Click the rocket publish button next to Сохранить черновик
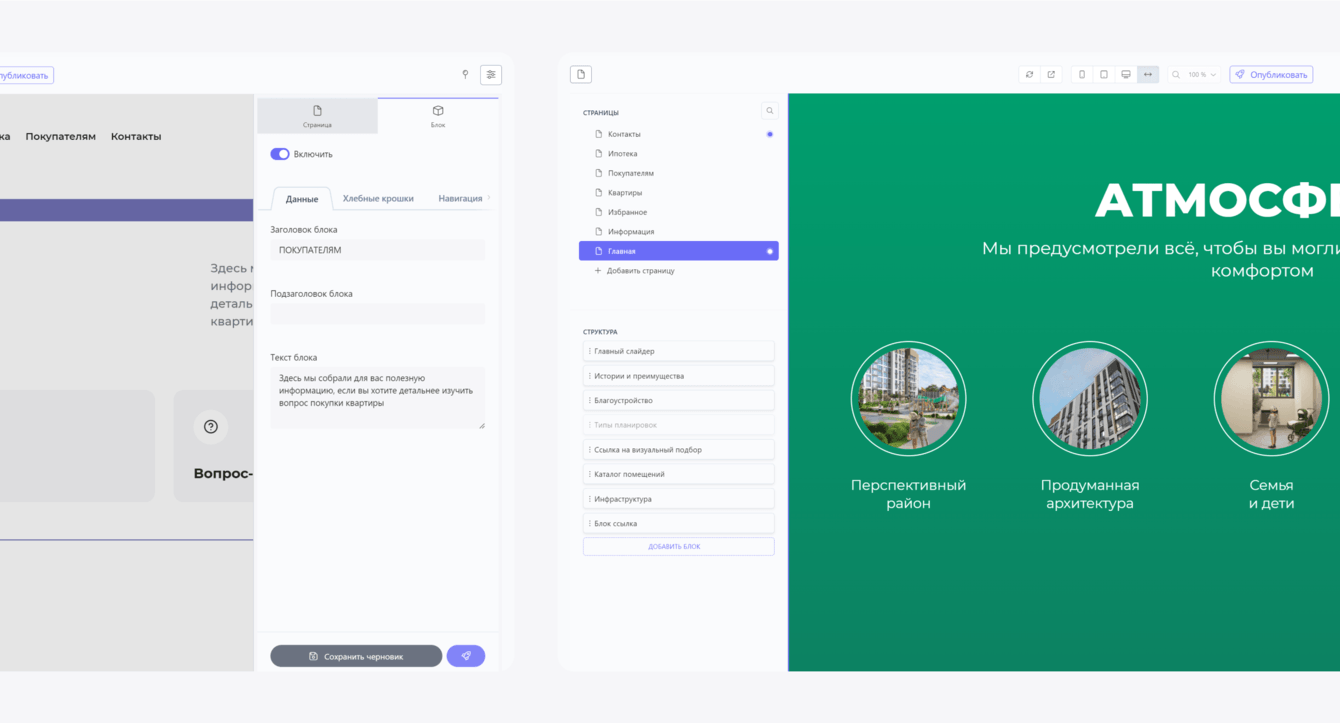 tap(466, 656)
